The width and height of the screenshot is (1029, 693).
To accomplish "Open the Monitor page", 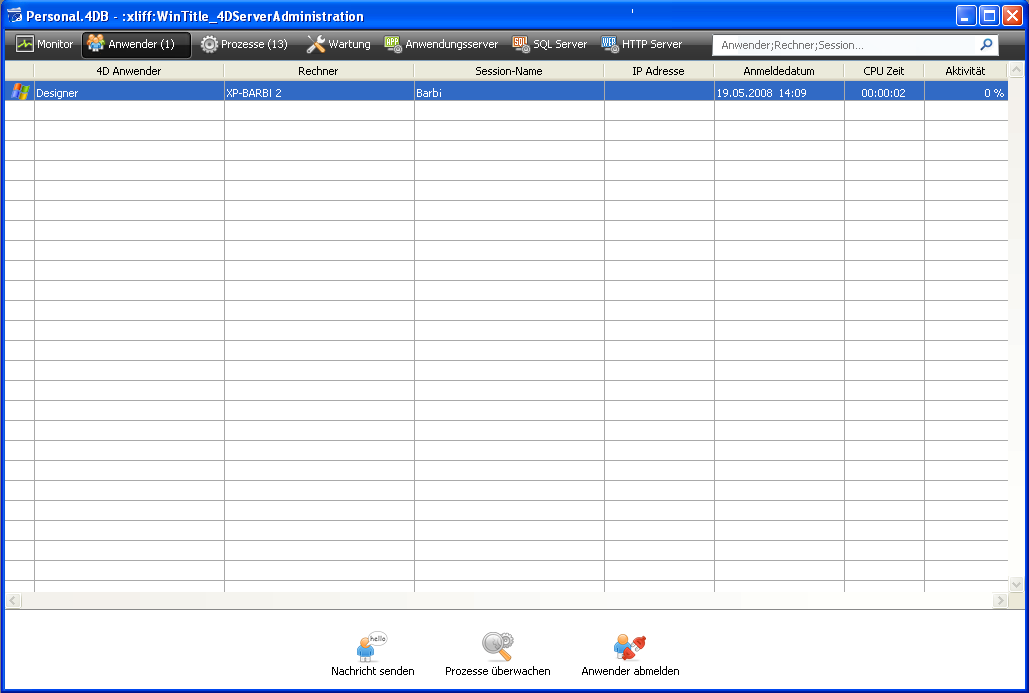I will 45,45.
